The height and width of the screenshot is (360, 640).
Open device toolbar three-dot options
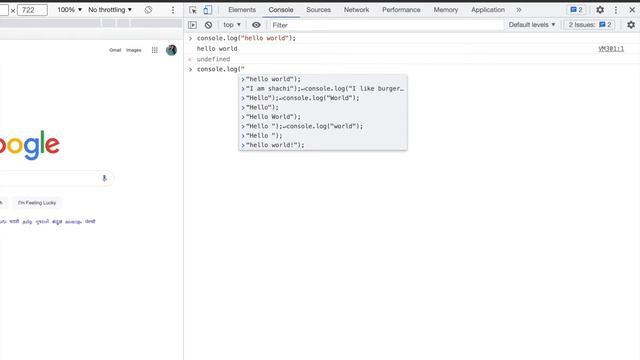(173, 10)
